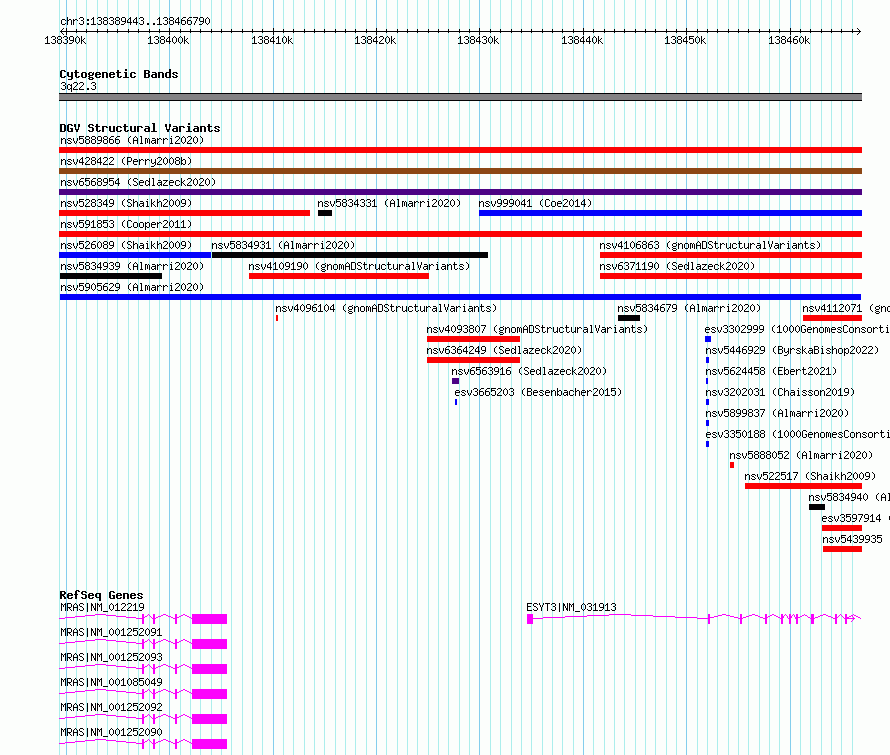Select the nsv5834931 (Almarri2020) black bar
The height and width of the screenshot is (755, 890).
coord(350,255)
